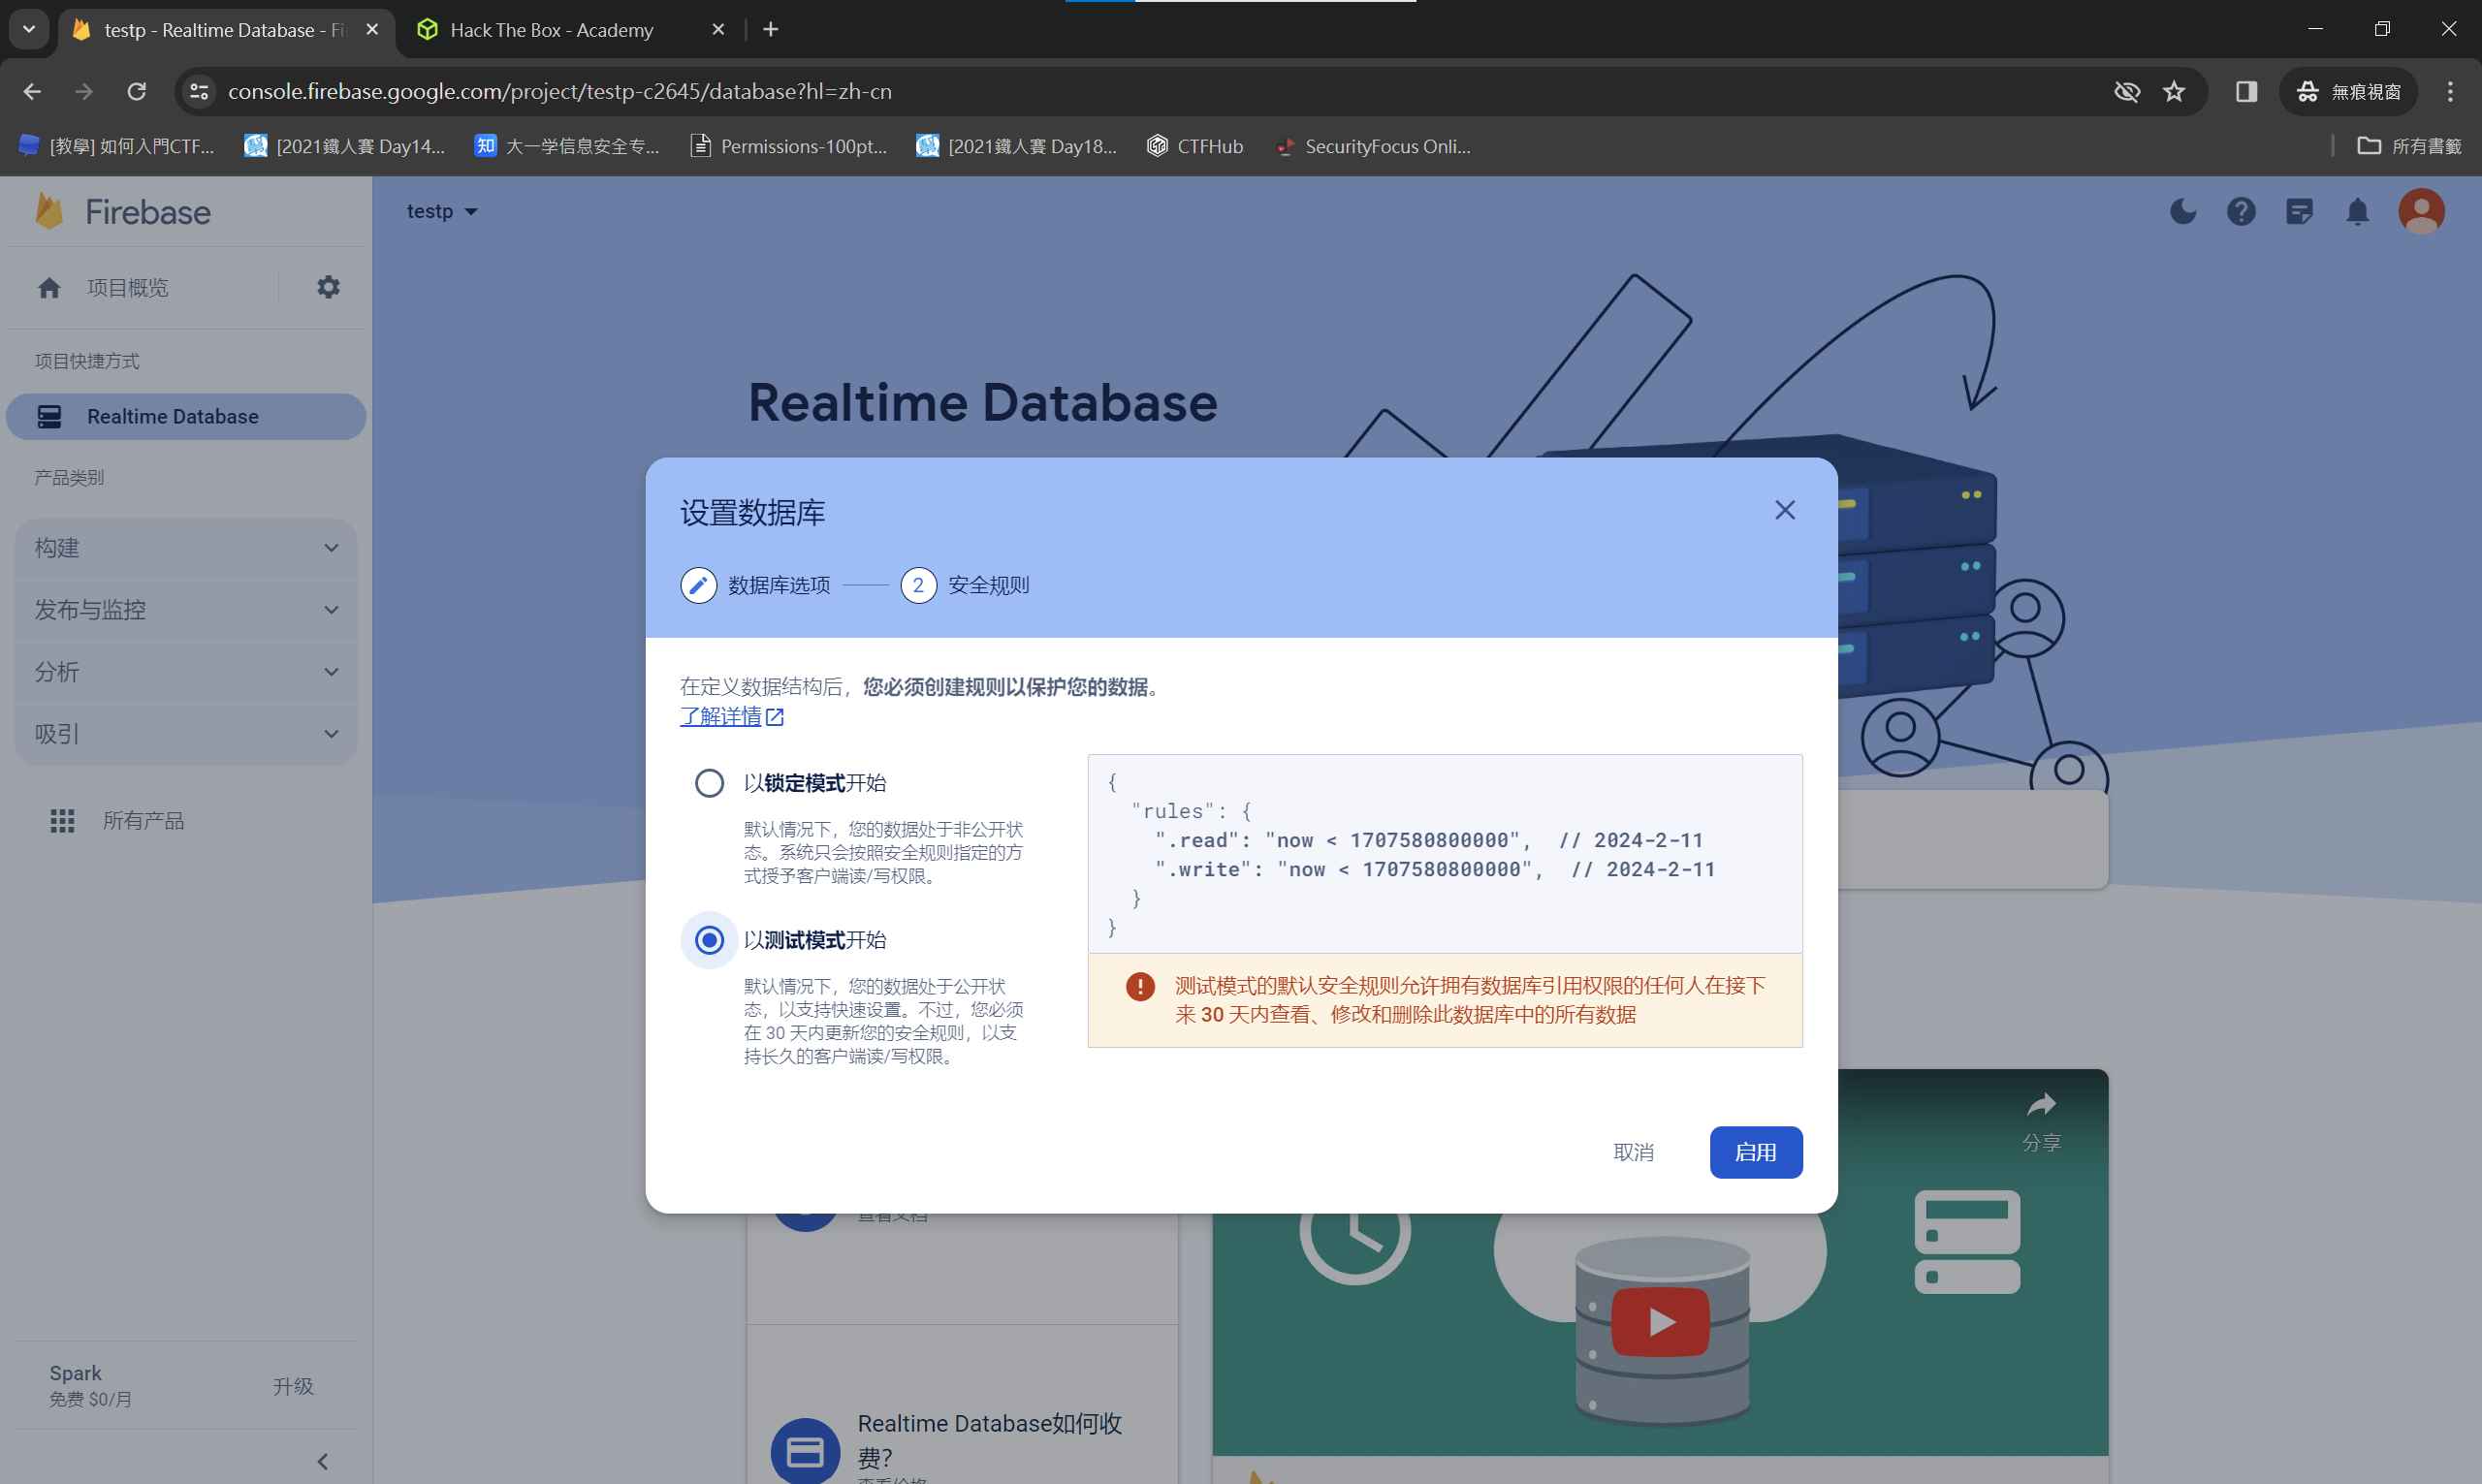Click the 数据库选项 step pencil icon
The height and width of the screenshot is (1484, 2482).
point(698,585)
